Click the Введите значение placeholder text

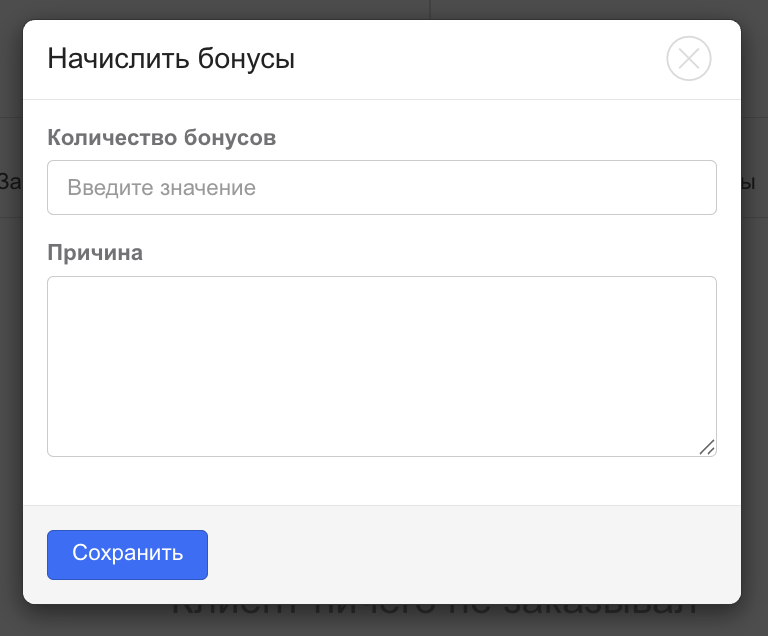pos(161,188)
